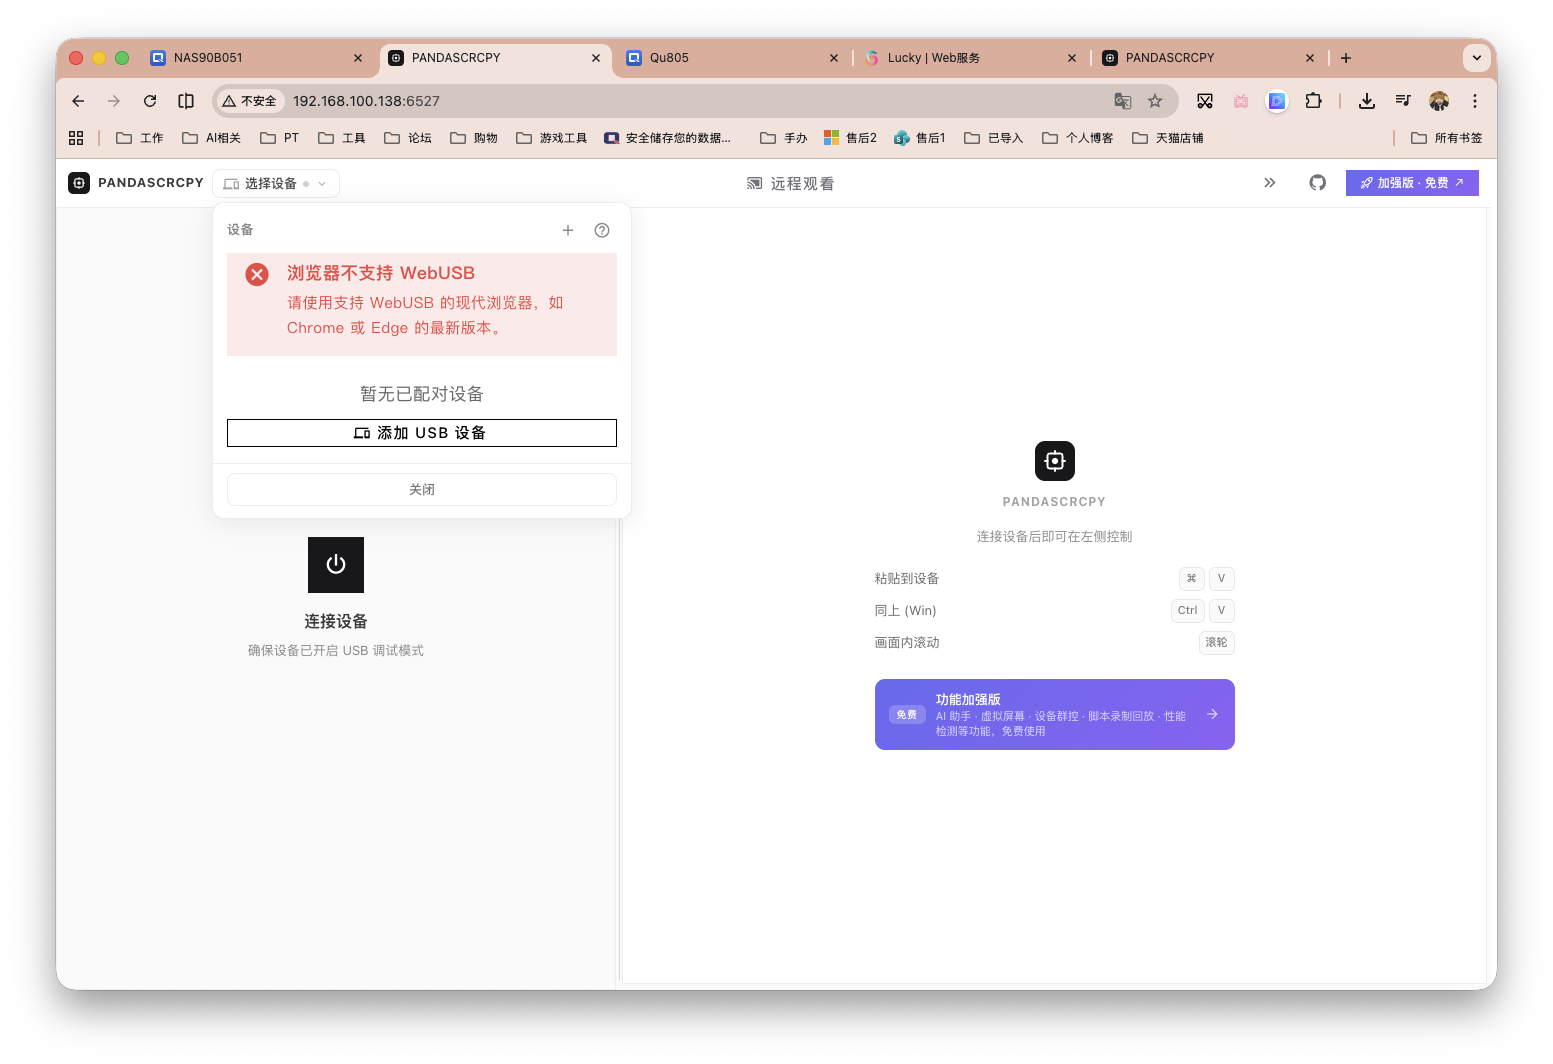
Task: Click the 远程观看 cast icon
Action: (754, 183)
